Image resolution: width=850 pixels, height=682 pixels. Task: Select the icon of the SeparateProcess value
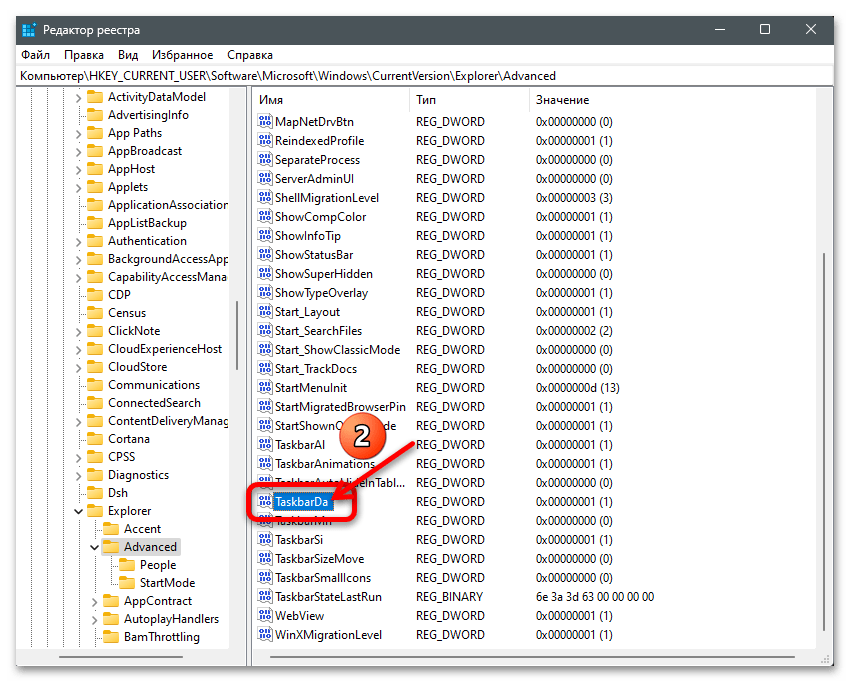point(265,159)
